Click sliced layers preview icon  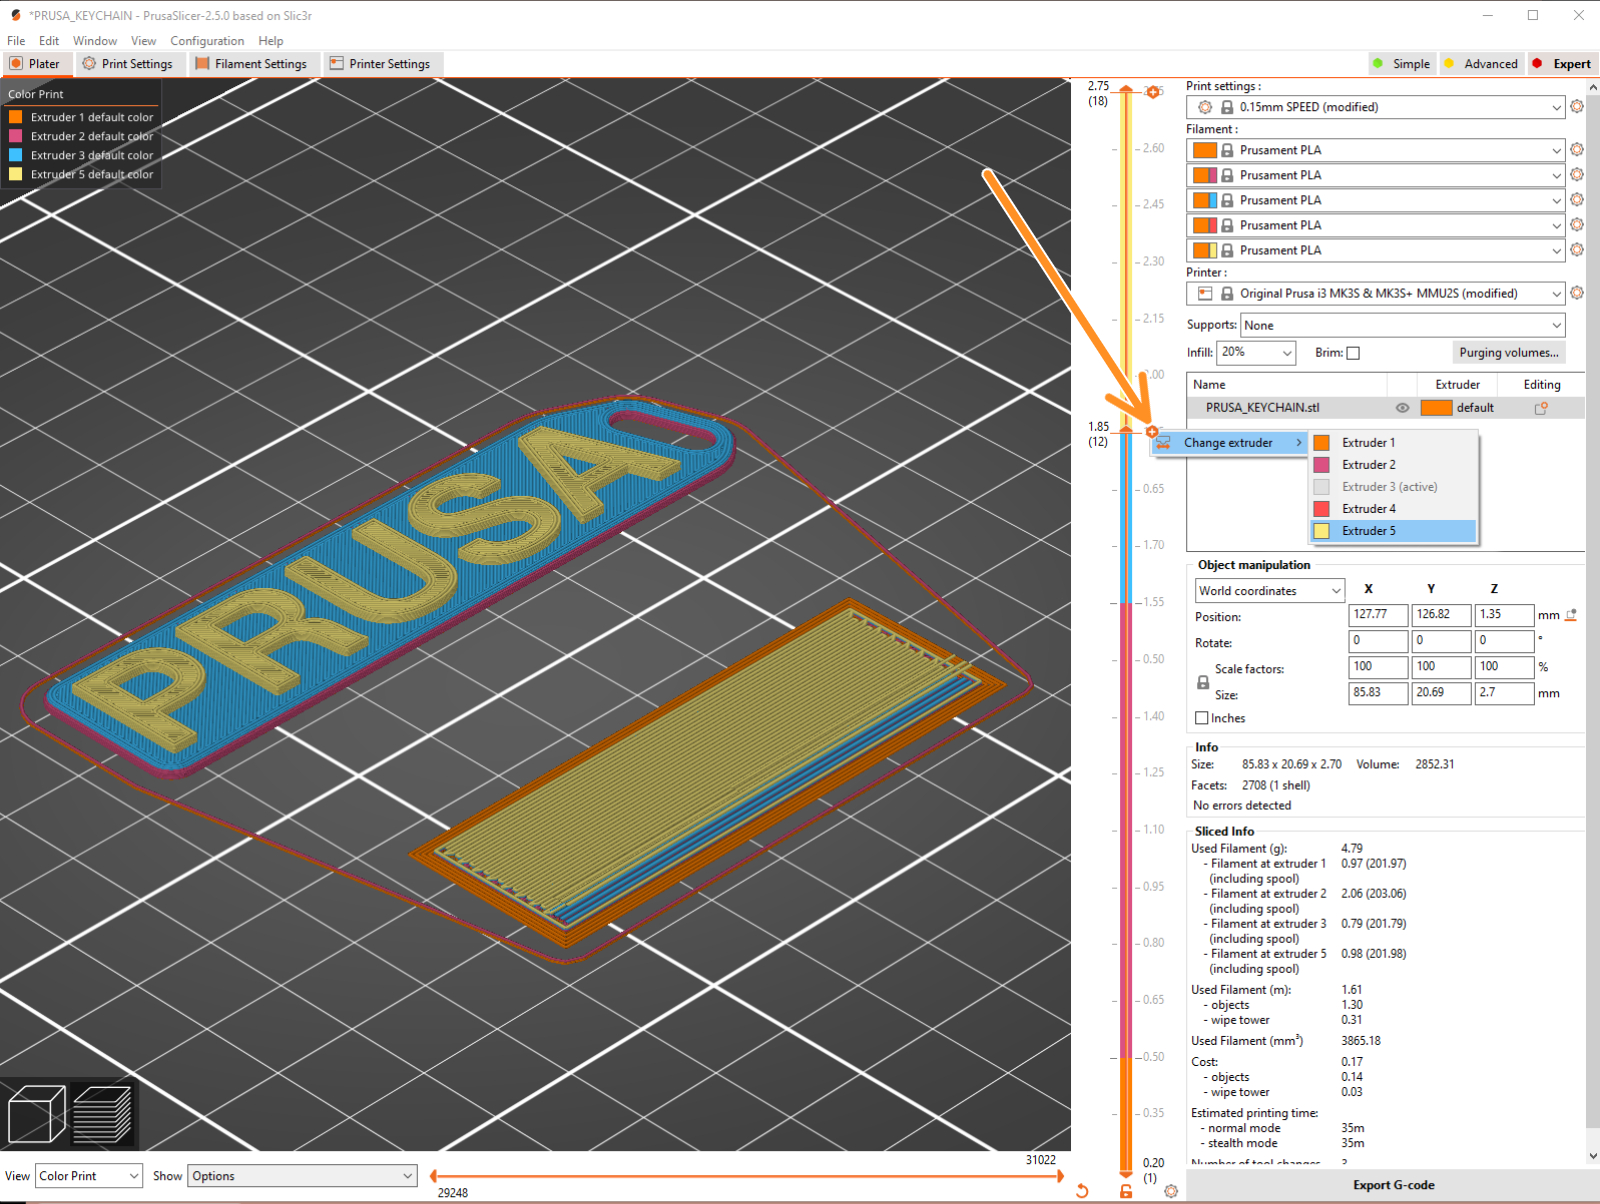tap(102, 1114)
